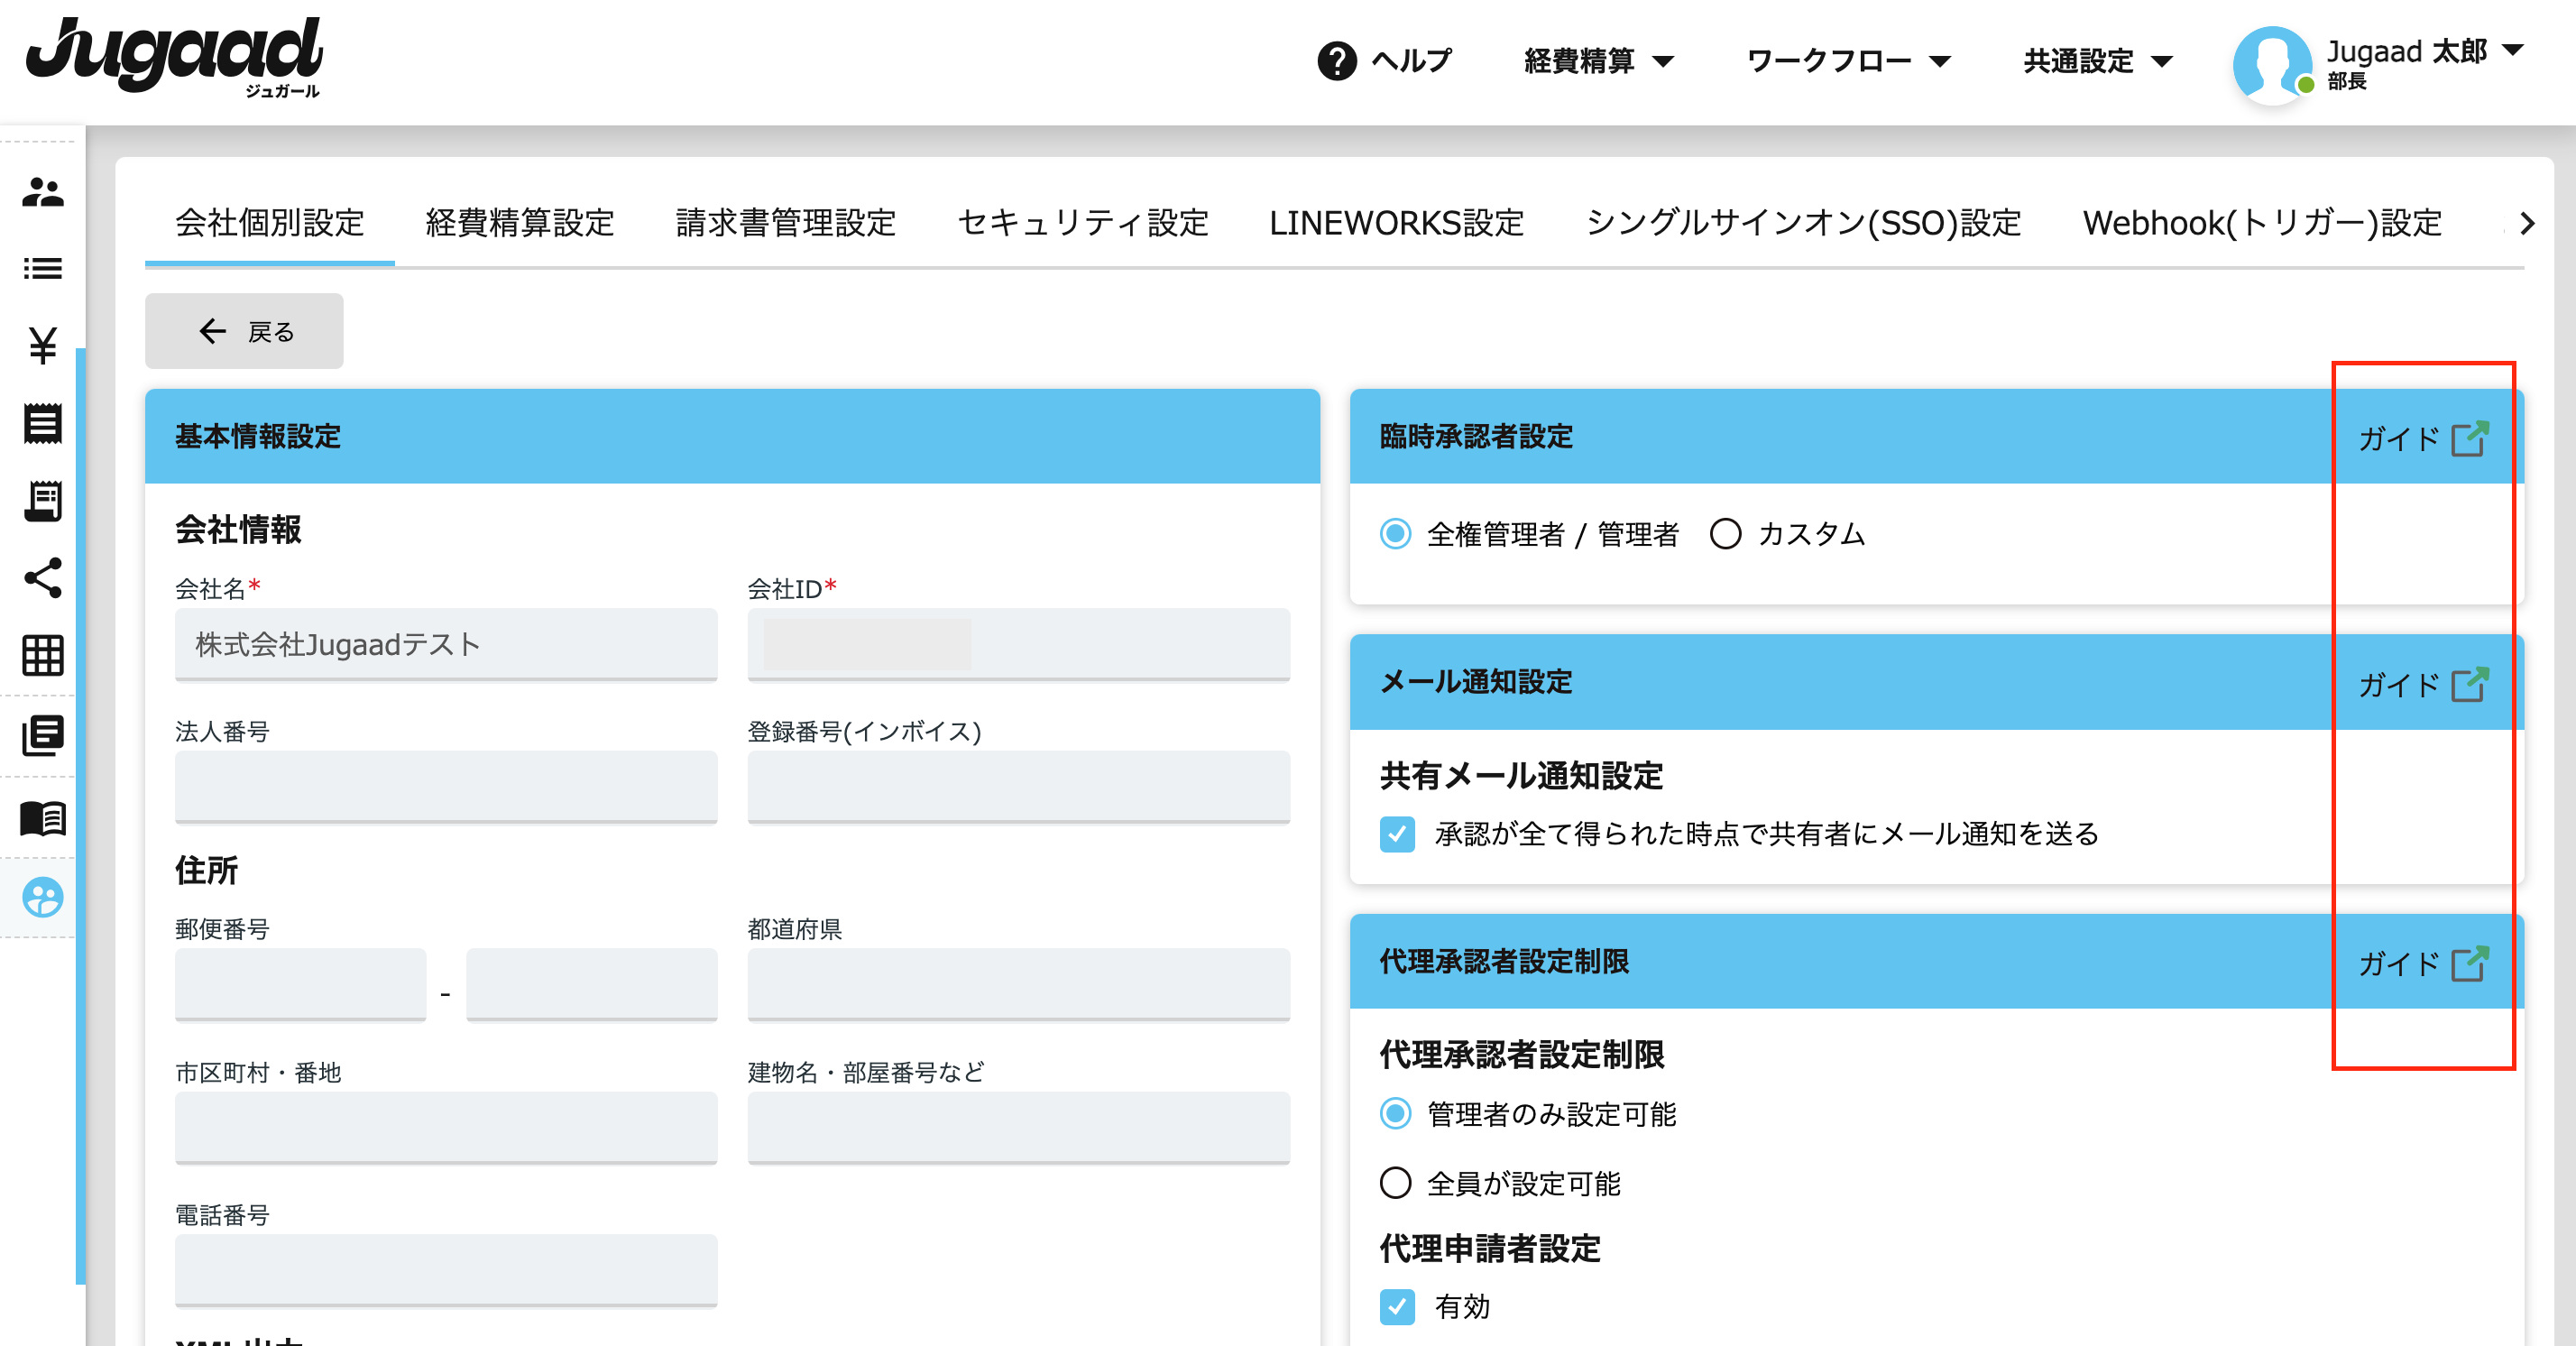Expand the 共通設定 dropdown menu
2576x1346 pixels.
[x=2097, y=61]
